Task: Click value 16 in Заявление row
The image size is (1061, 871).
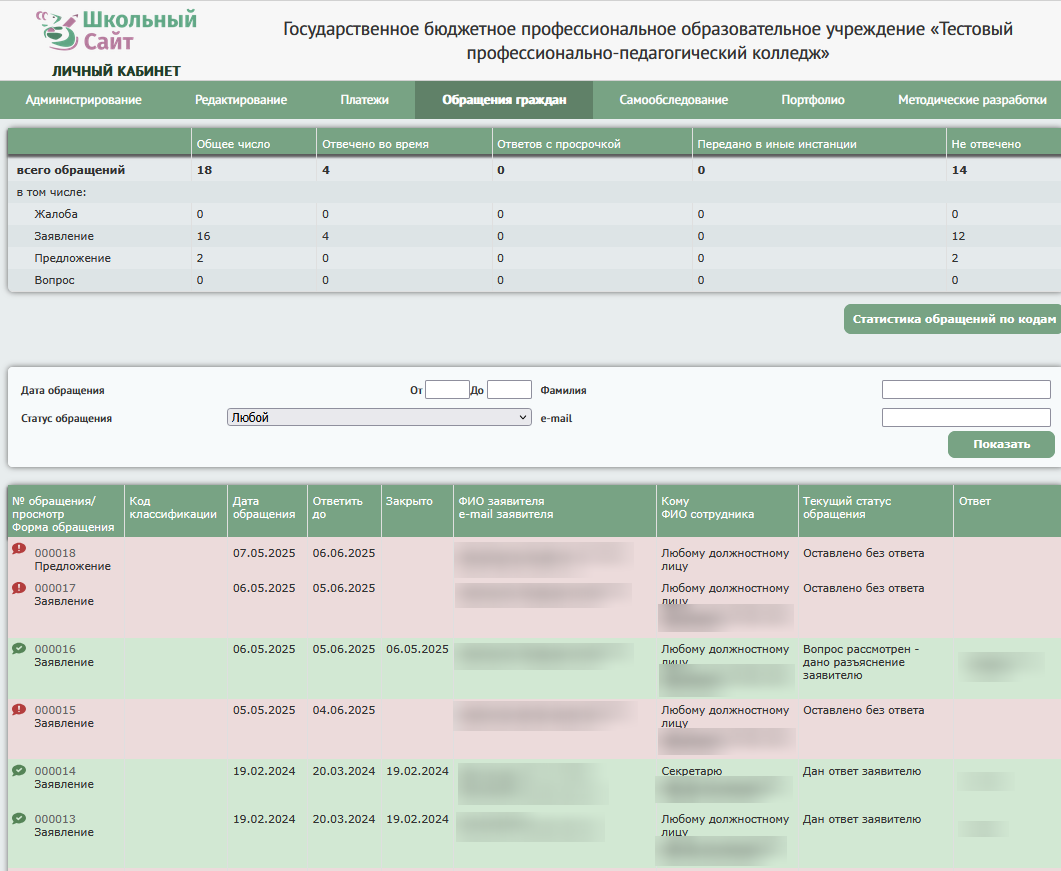Action: coord(204,236)
